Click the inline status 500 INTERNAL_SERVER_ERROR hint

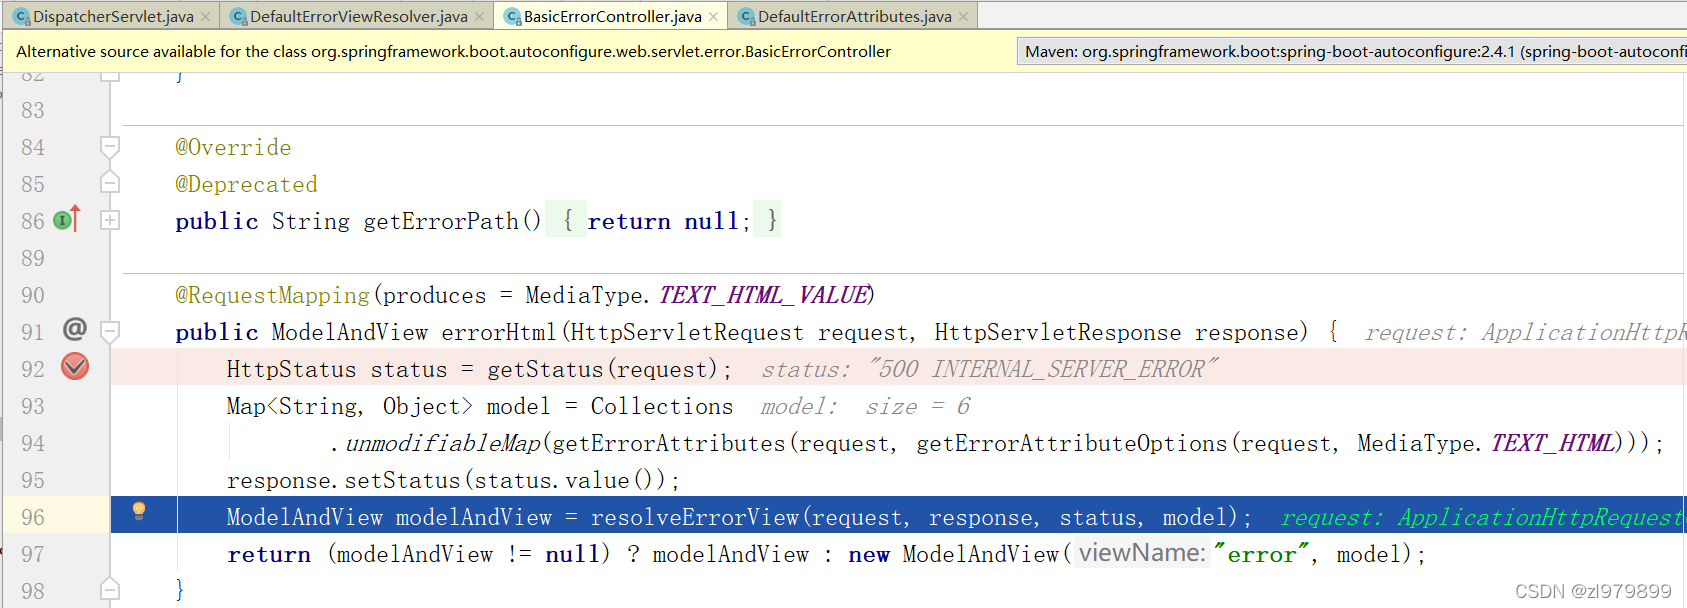tap(990, 369)
